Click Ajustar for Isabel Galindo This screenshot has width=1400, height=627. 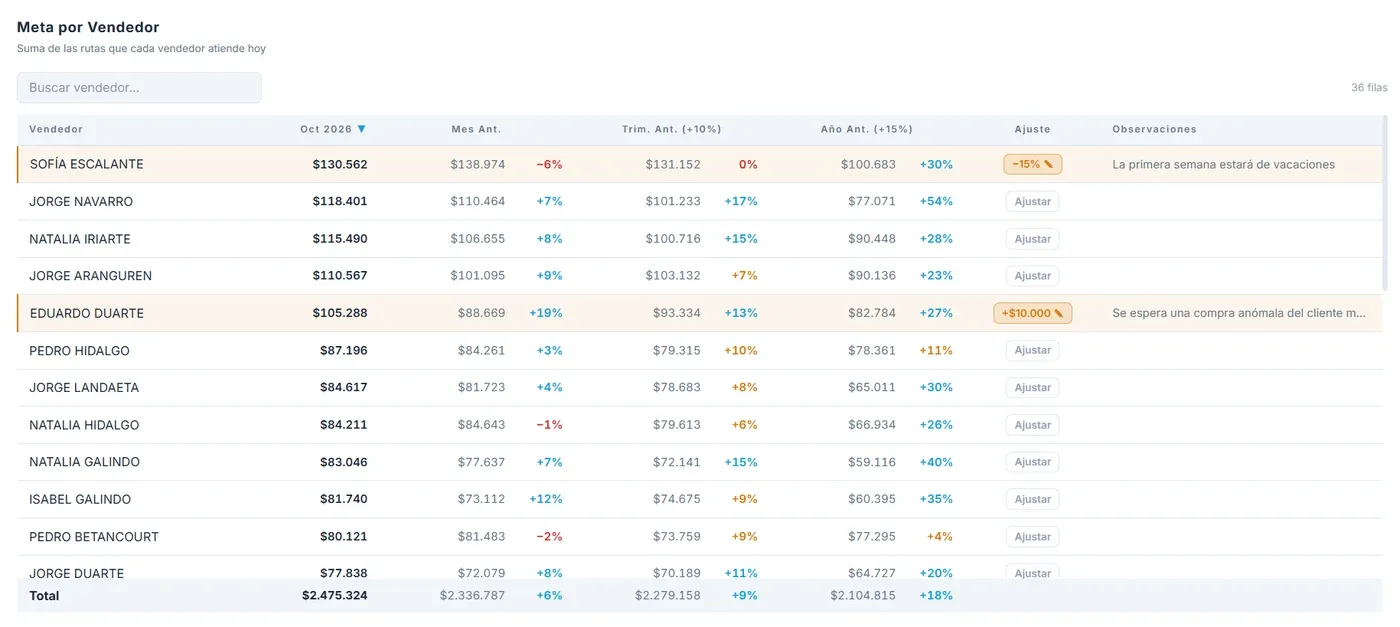[1032, 499]
